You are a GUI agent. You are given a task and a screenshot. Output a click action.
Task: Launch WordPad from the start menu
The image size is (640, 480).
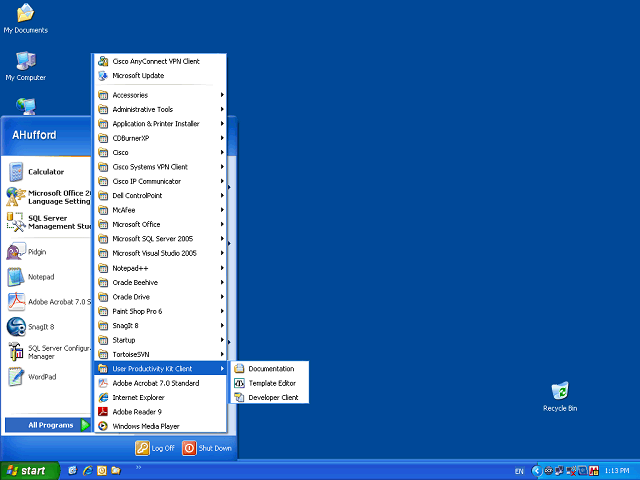(46, 377)
